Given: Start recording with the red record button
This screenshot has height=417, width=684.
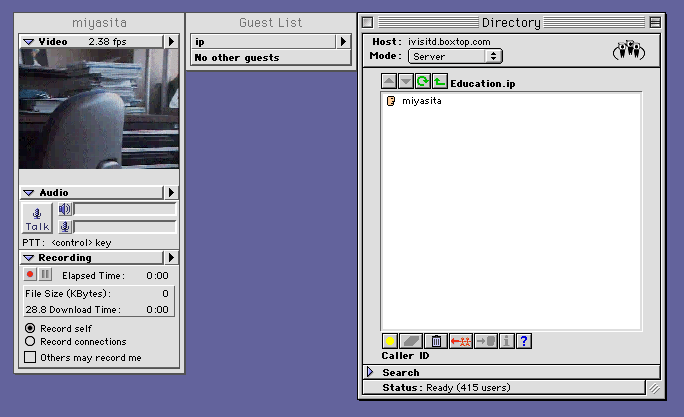Looking at the screenshot, I should click(30, 274).
